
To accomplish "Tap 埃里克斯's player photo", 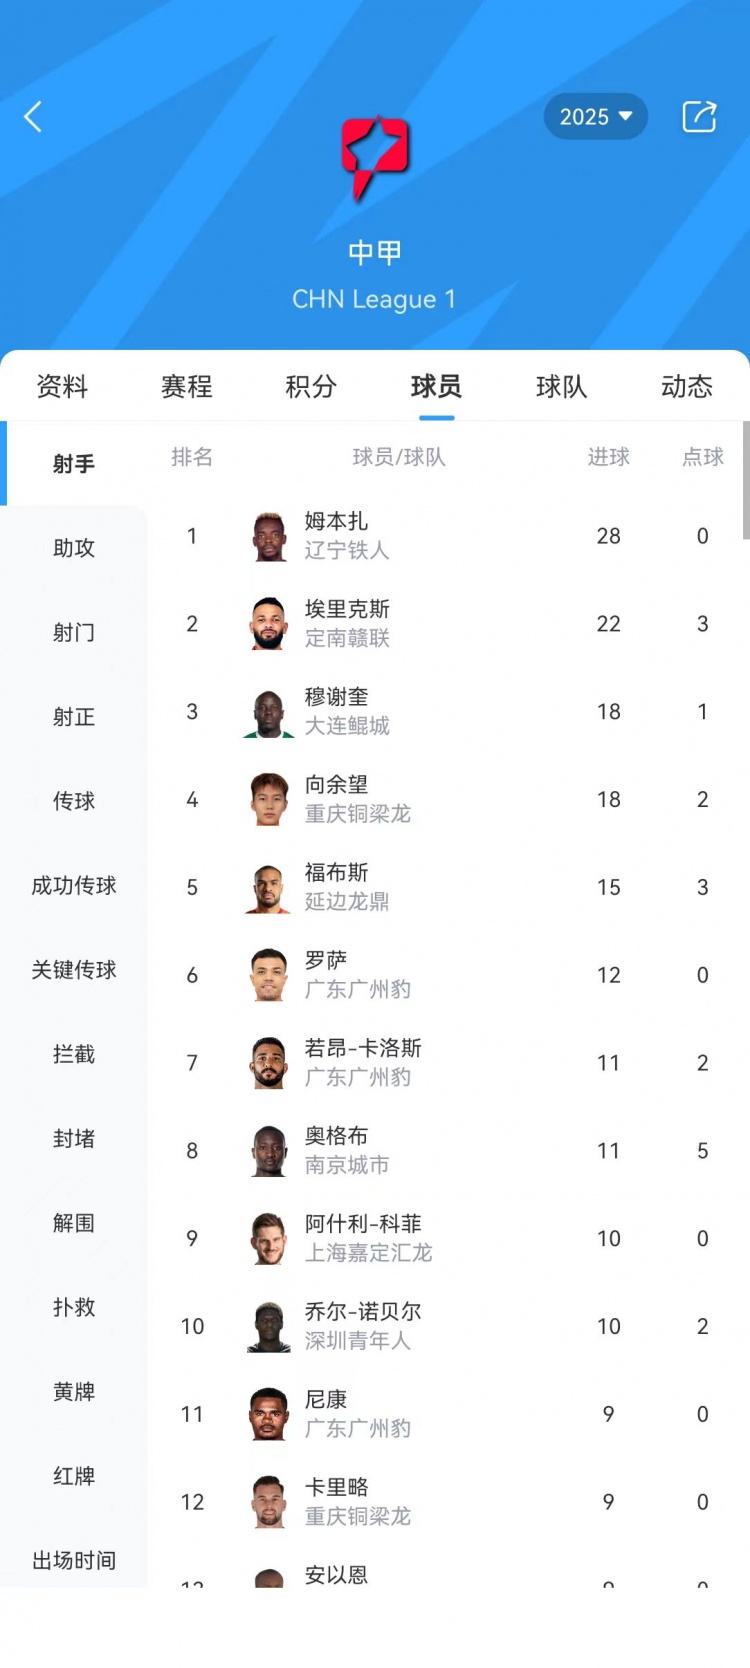I will (x=269, y=624).
